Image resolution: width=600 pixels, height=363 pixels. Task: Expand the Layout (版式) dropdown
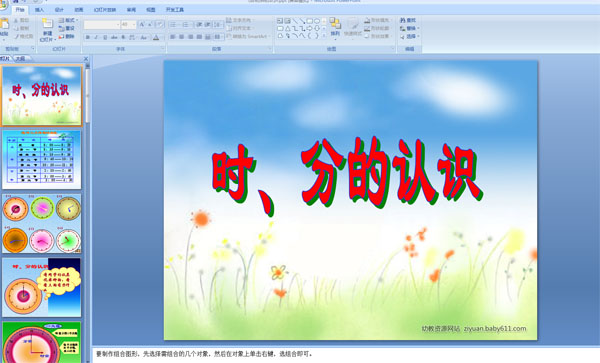(x=69, y=20)
